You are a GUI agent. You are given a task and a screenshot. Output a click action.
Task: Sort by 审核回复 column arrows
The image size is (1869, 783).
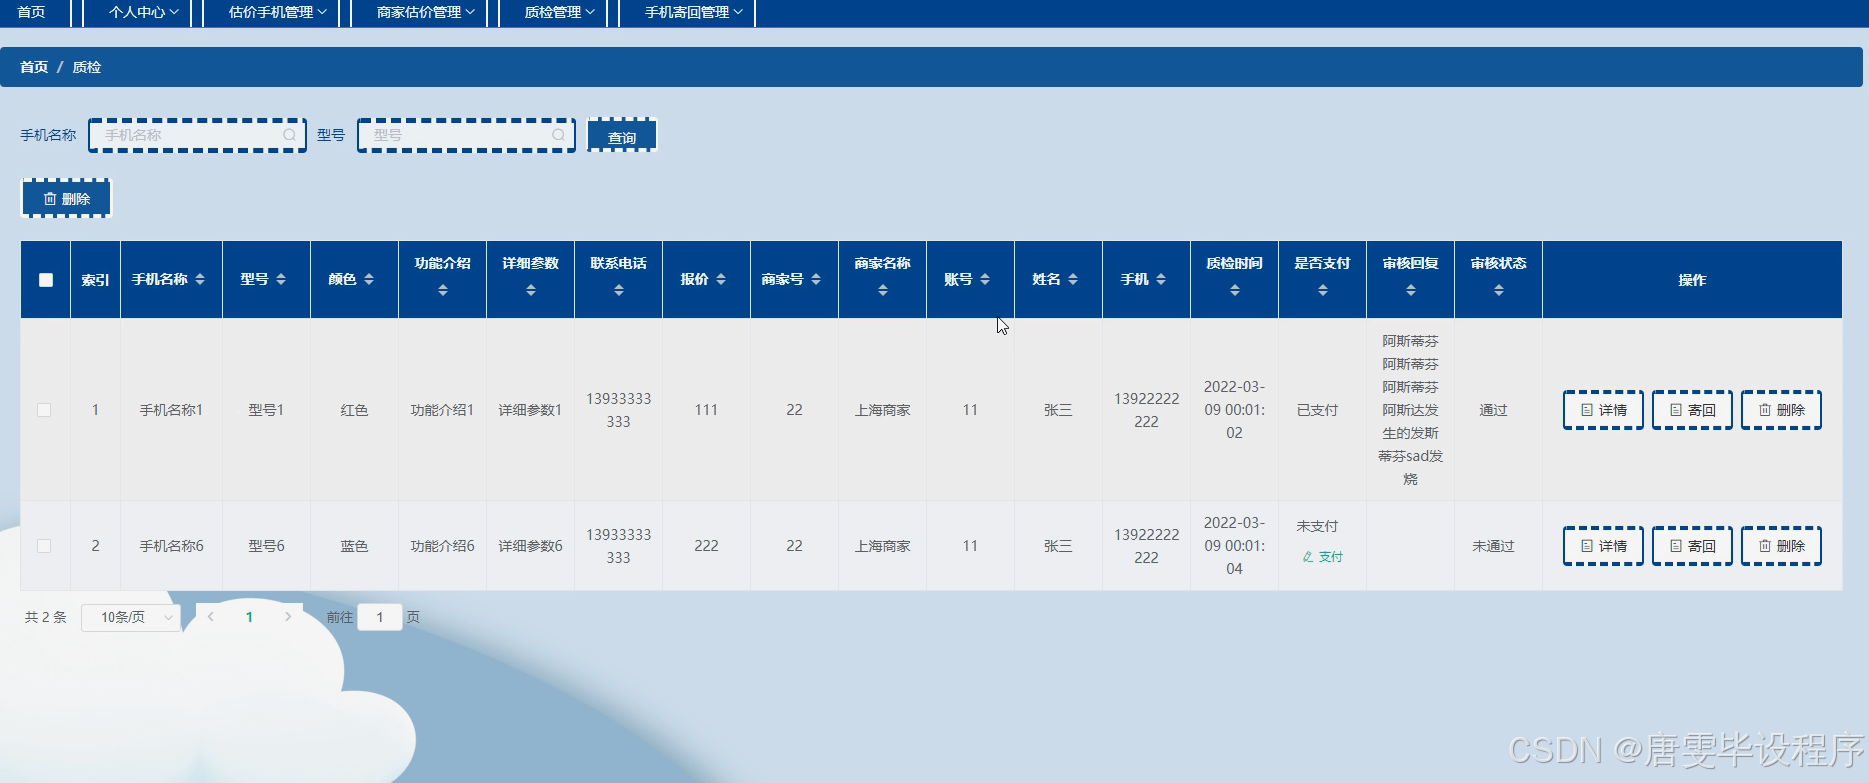point(1411,290)
